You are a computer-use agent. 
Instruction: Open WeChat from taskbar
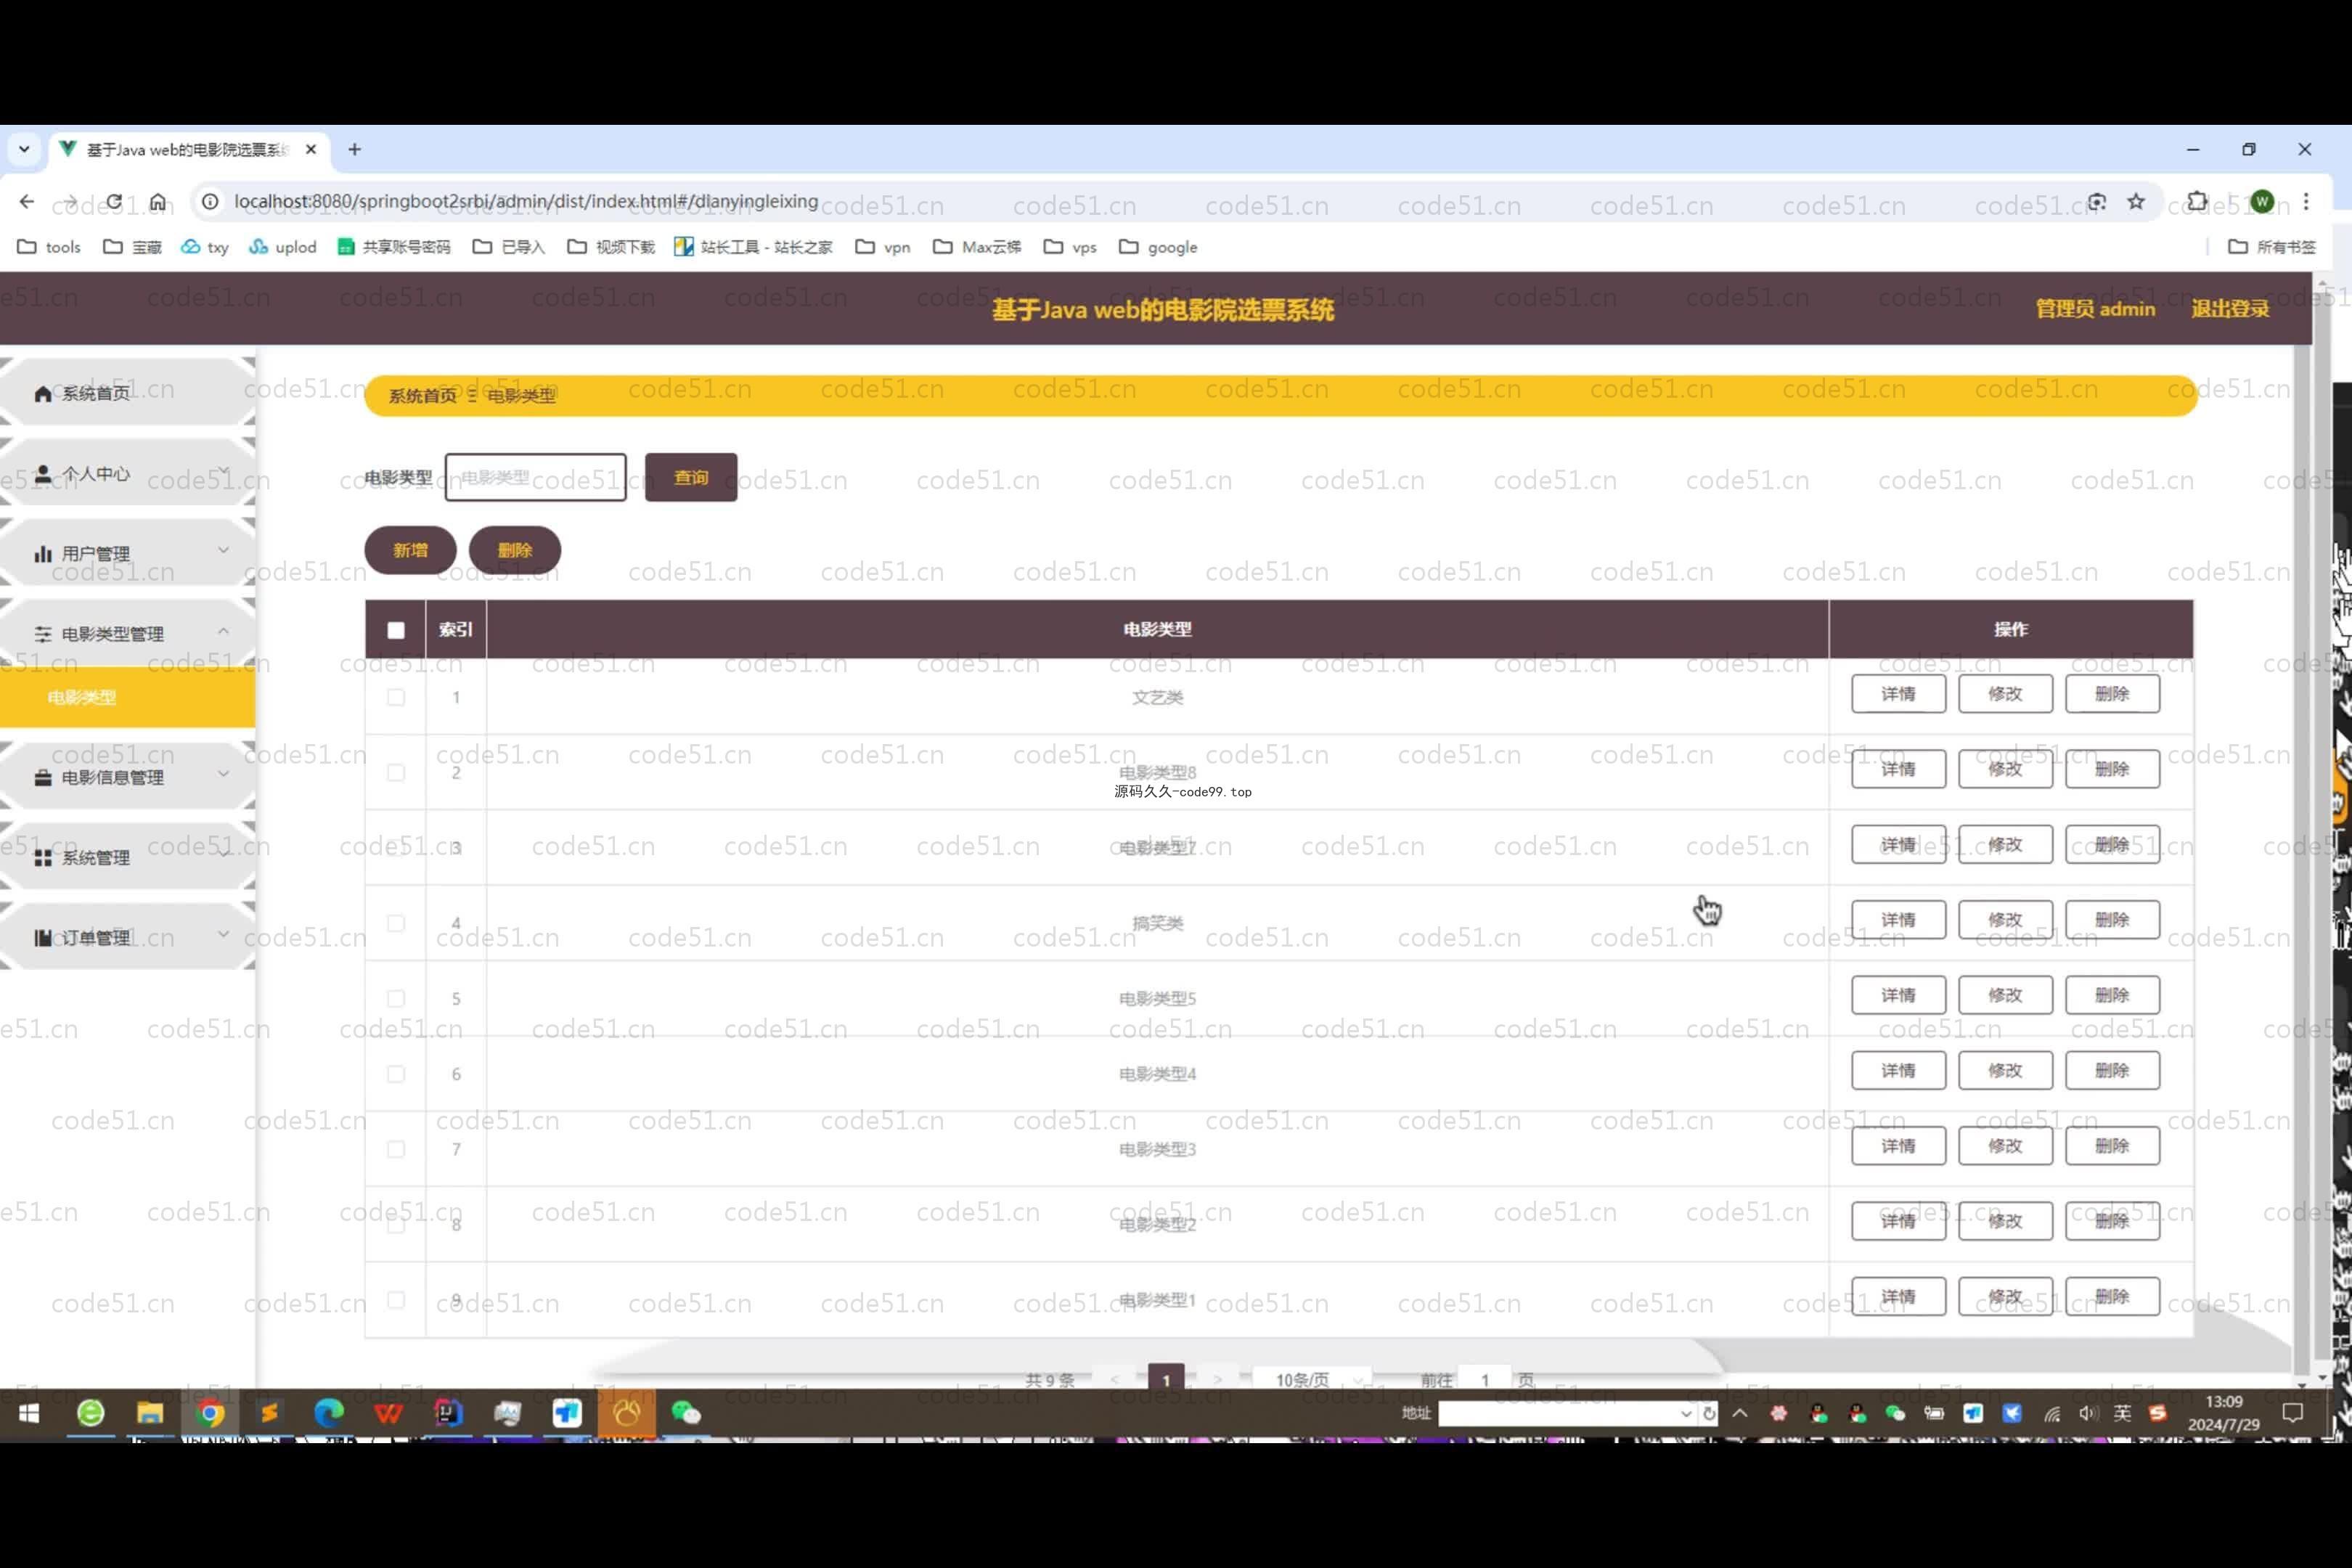[686, 1413]
